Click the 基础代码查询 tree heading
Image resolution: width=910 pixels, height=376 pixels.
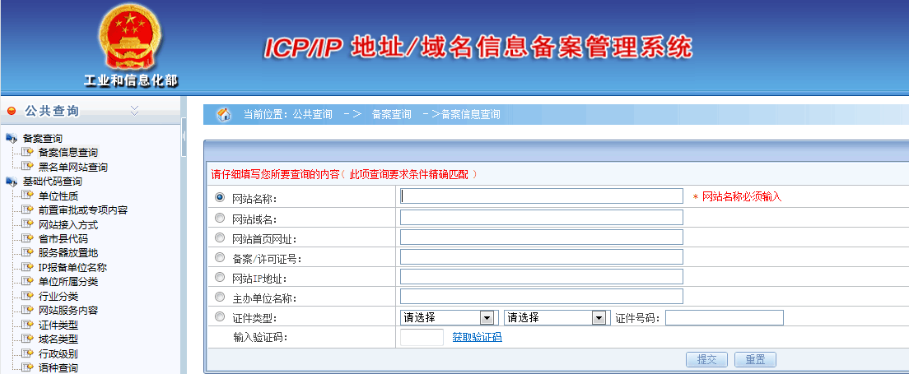click(52, 182)
